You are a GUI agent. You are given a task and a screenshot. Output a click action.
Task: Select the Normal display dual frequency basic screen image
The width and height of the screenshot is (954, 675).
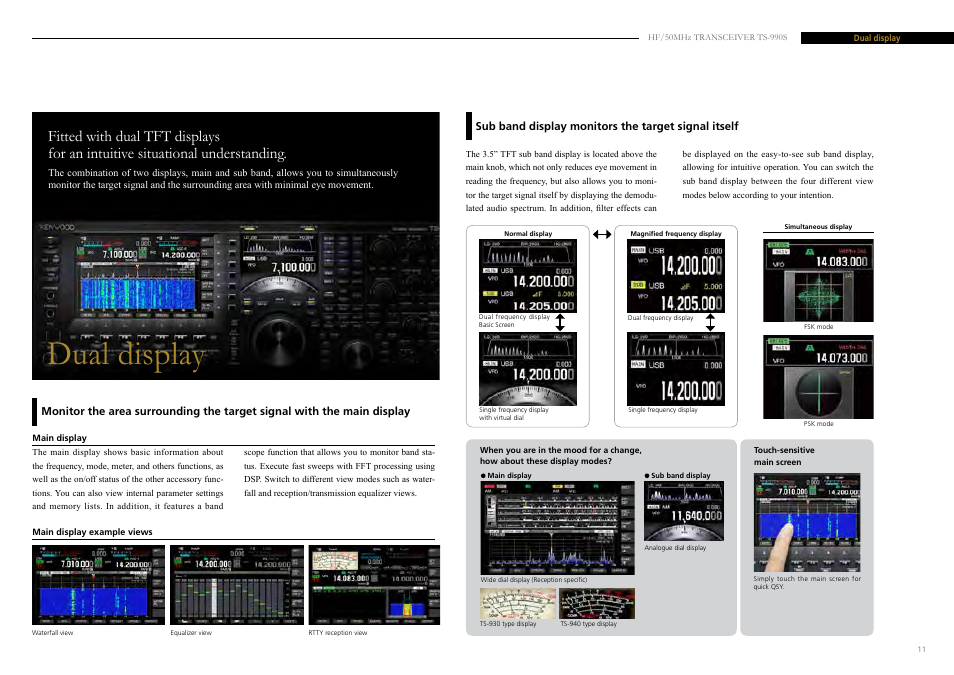(x=527, y=276)
